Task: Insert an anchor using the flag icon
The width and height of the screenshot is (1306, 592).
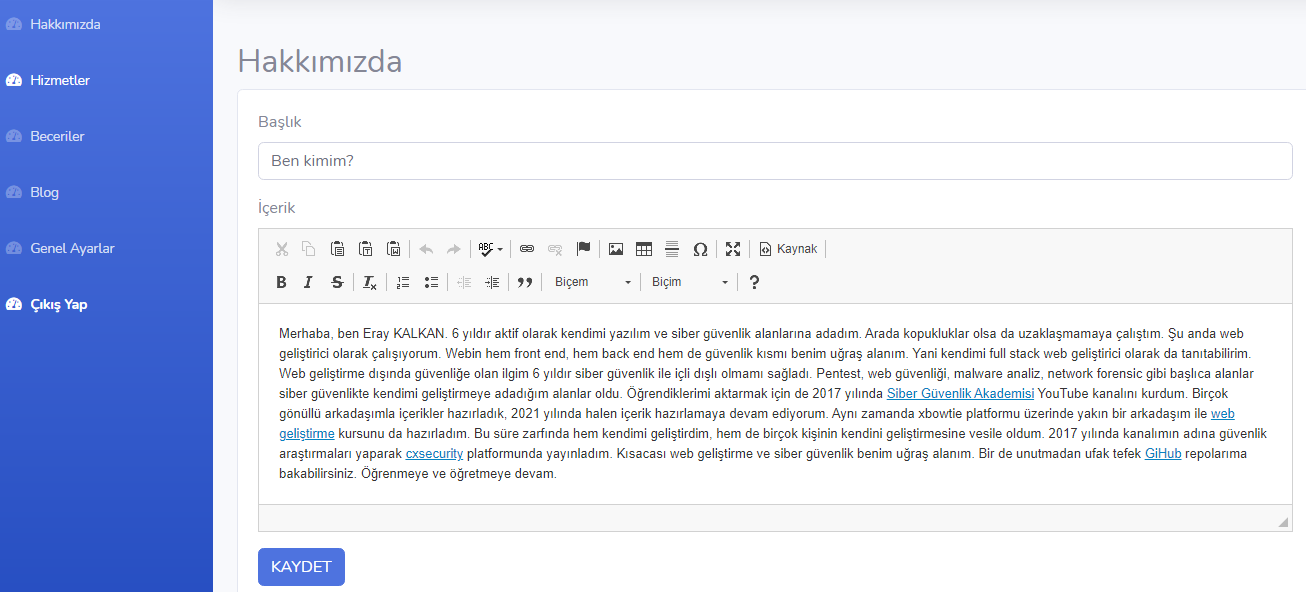Action: [583, 248]
